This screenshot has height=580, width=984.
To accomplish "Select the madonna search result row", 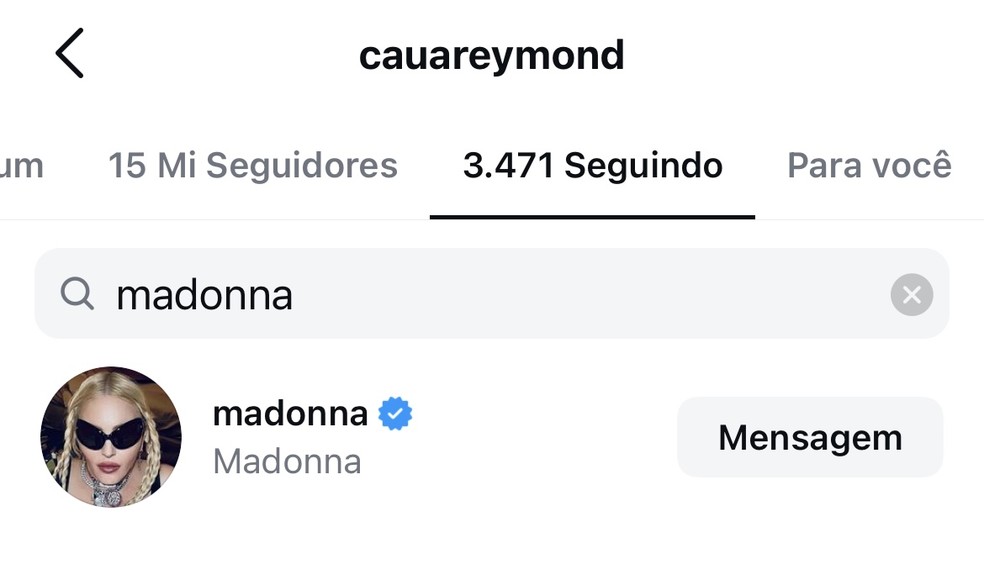I will tap(491, 437).
